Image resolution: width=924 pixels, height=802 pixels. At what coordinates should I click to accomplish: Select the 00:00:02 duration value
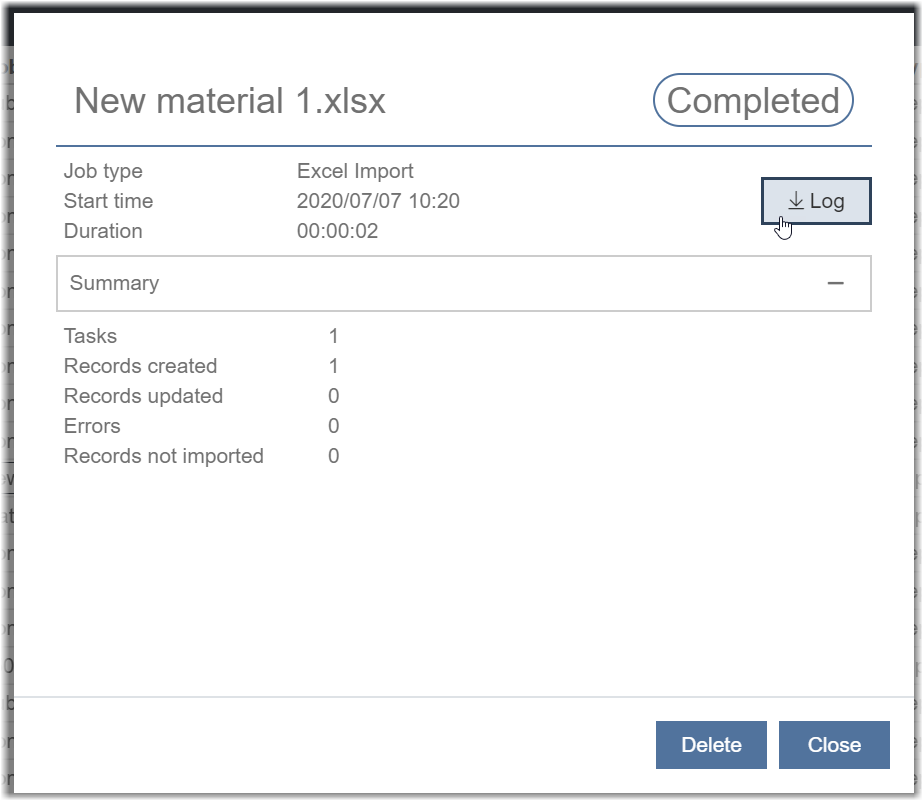[x=337, y=231]
